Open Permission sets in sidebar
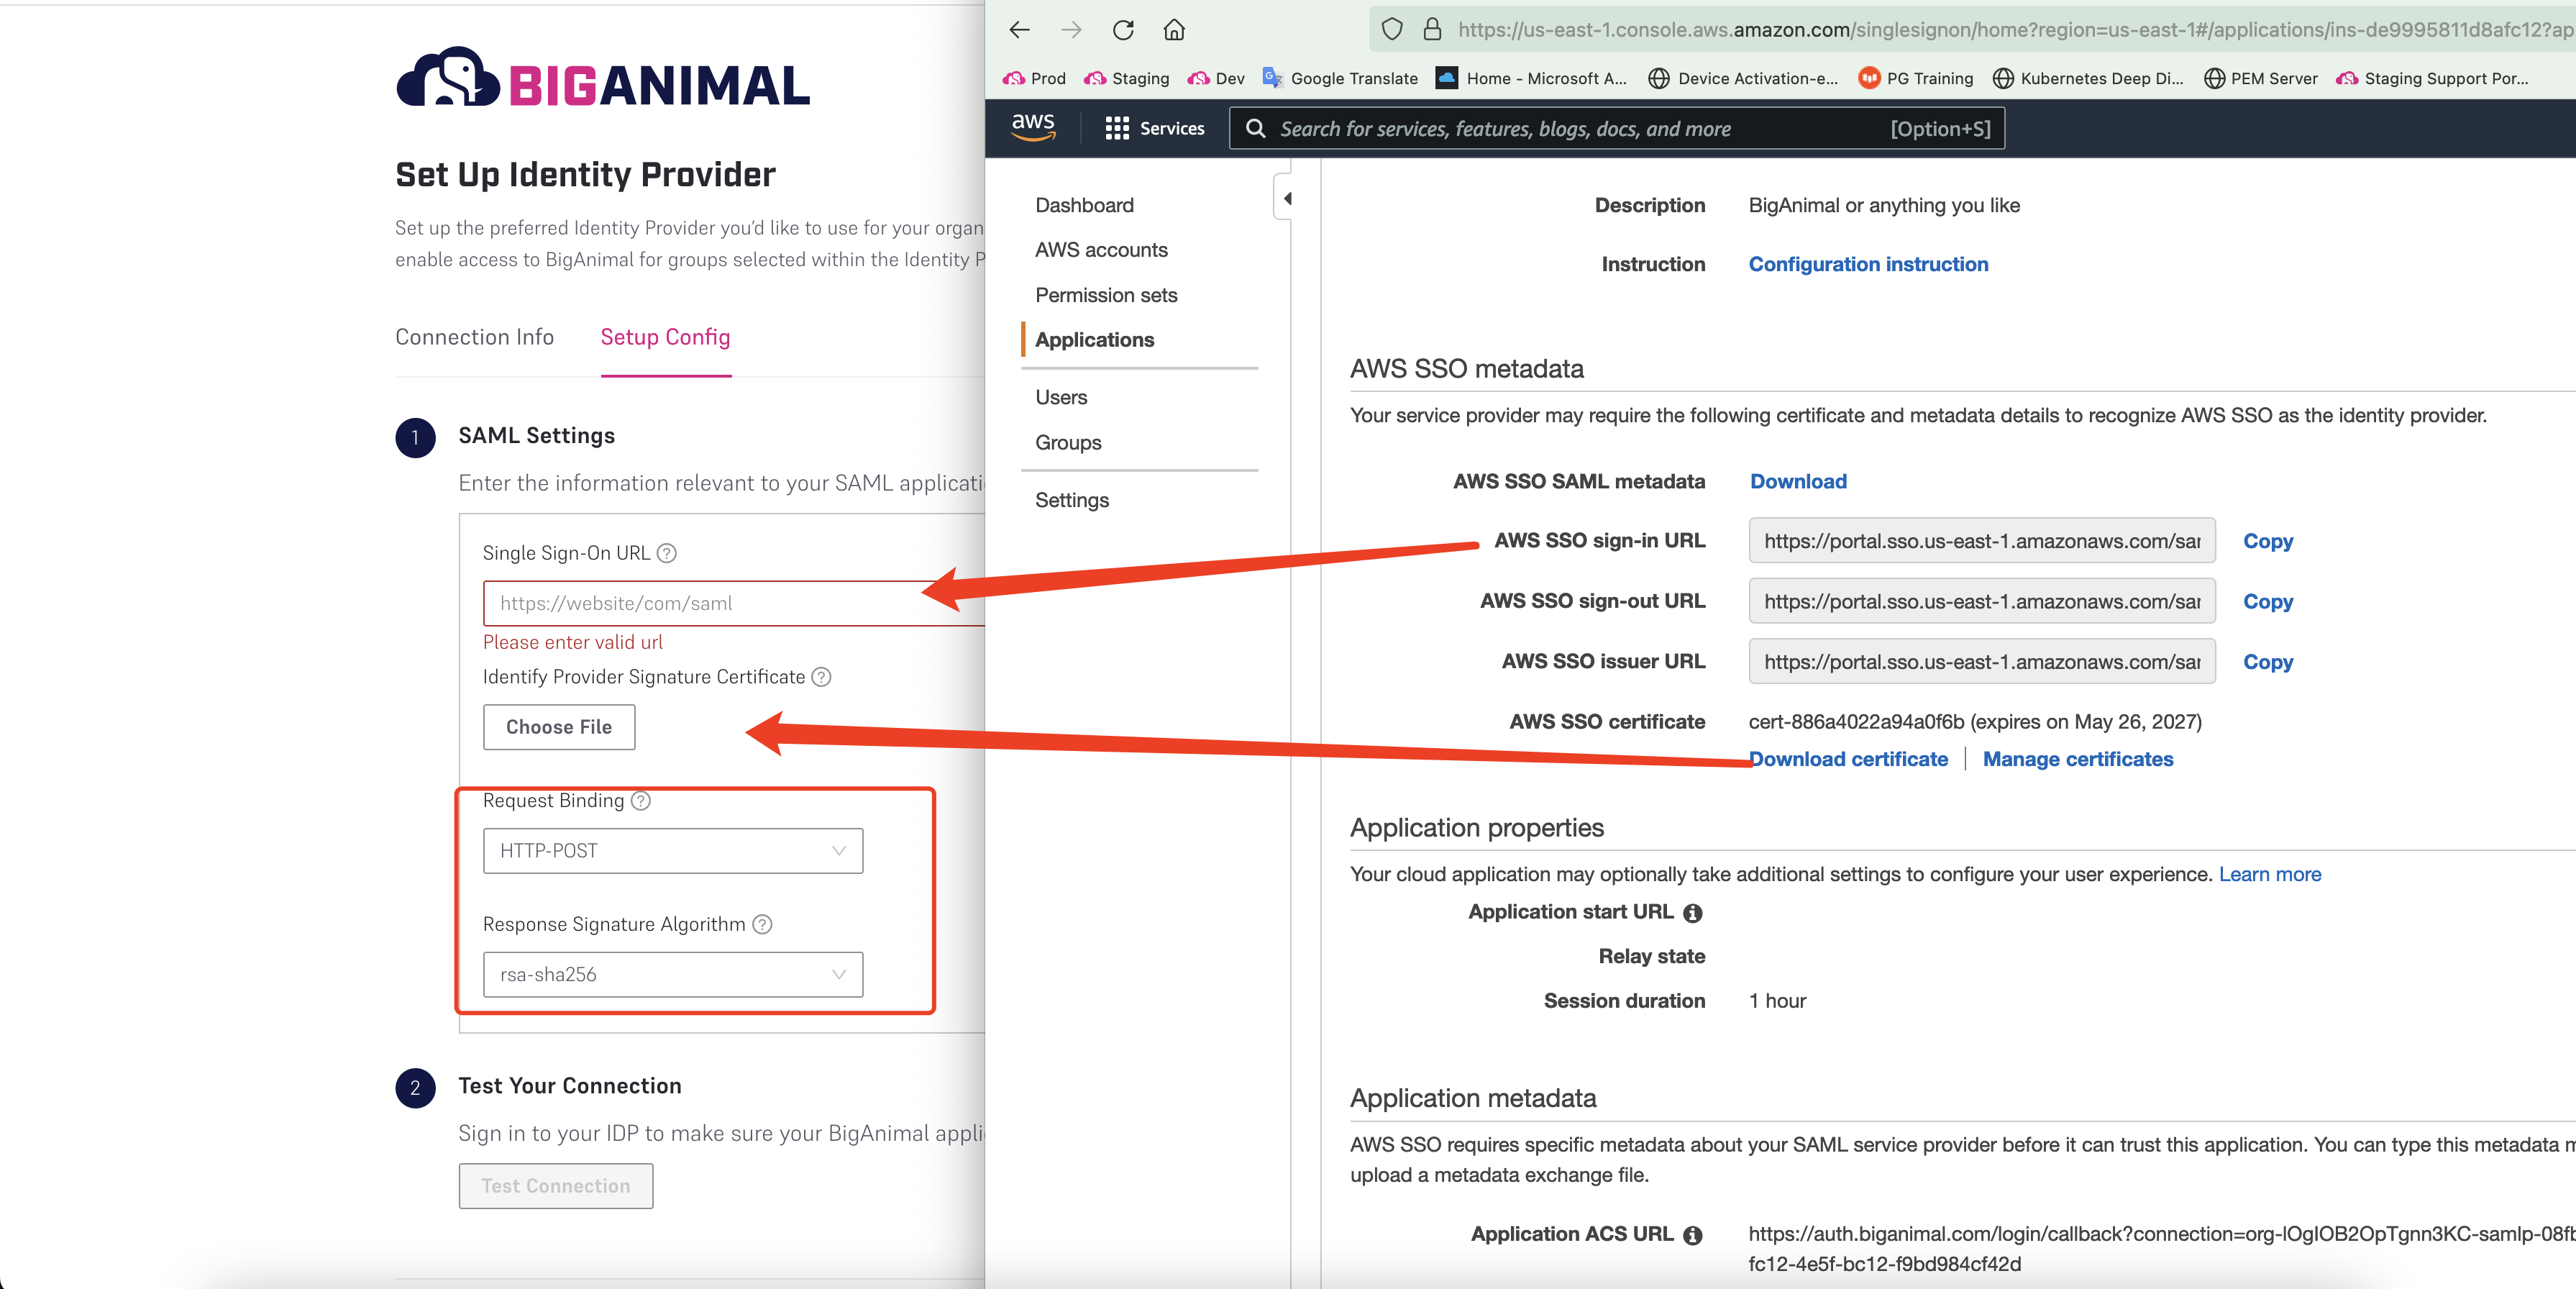 coord(1106,295)
